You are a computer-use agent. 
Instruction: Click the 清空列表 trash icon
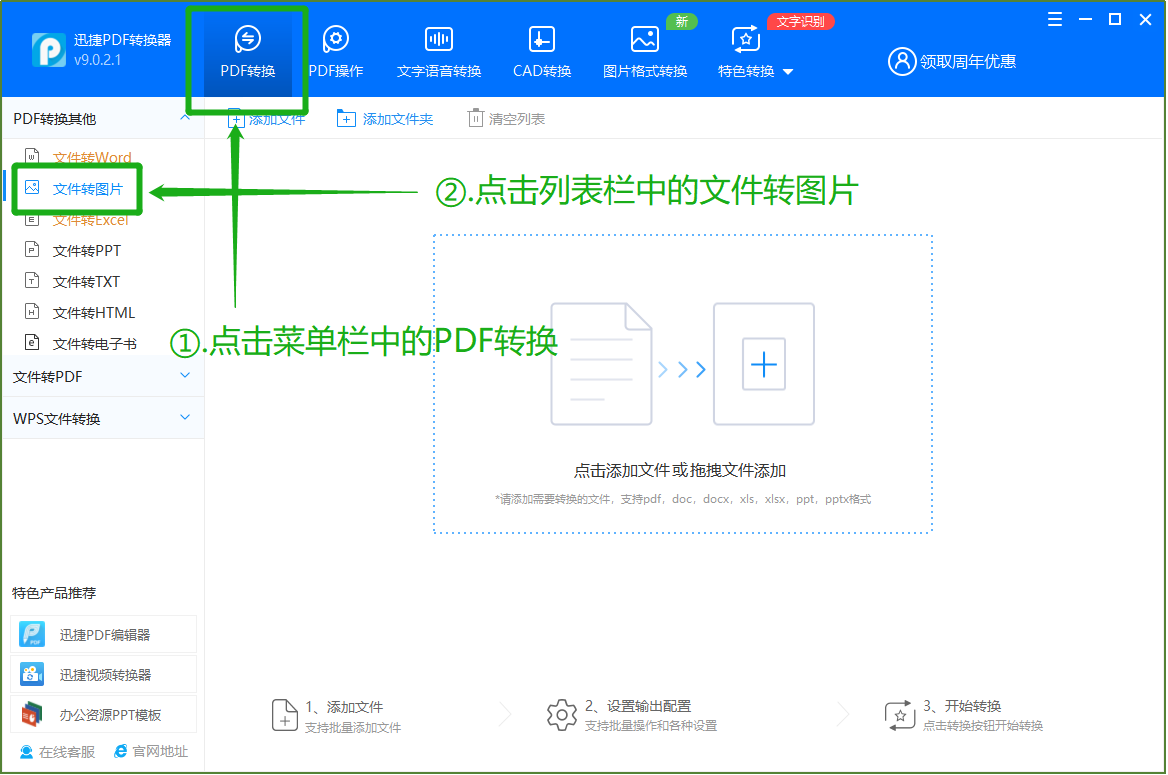474,118
